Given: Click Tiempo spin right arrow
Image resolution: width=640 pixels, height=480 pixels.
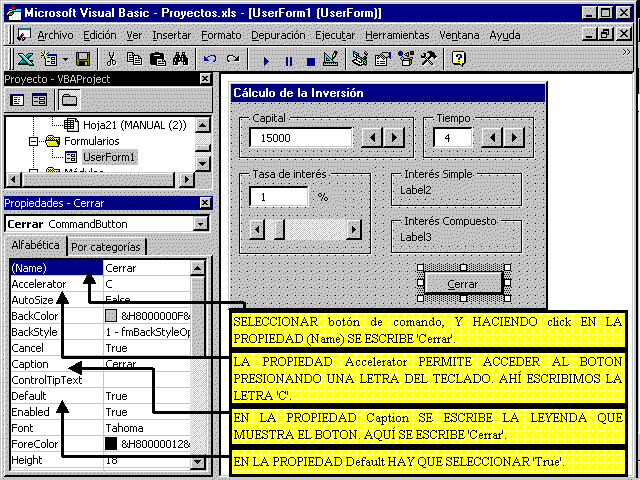Looking at the screenshot, I should [x=514, y=138].
